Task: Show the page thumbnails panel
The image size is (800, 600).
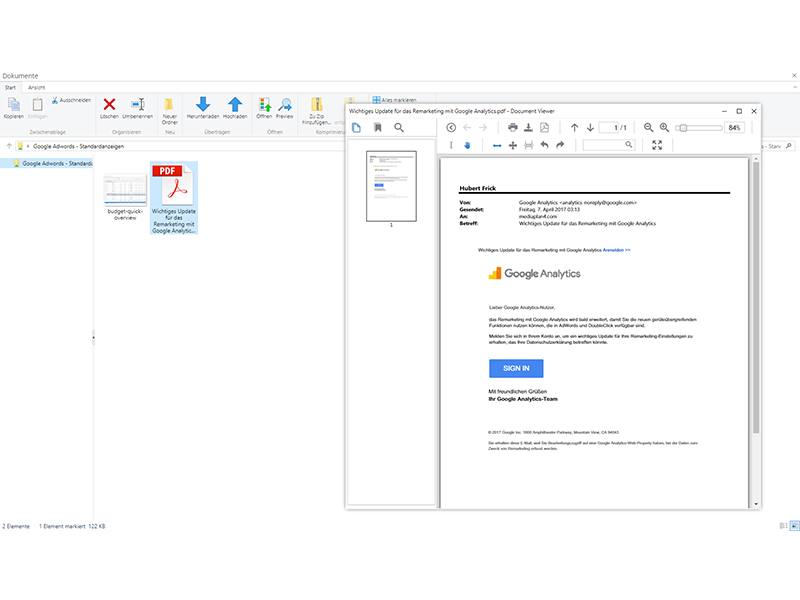Action: pos(357,128)
